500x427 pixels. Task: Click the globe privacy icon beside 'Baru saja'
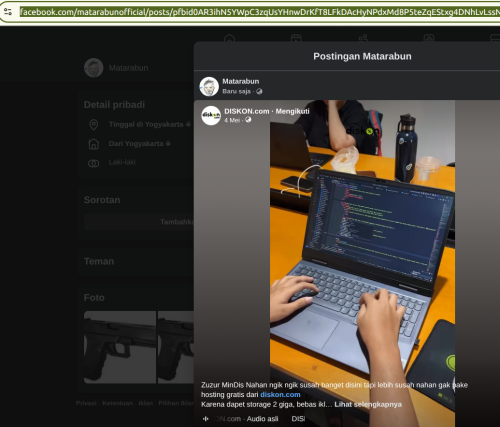pos(259,91)
